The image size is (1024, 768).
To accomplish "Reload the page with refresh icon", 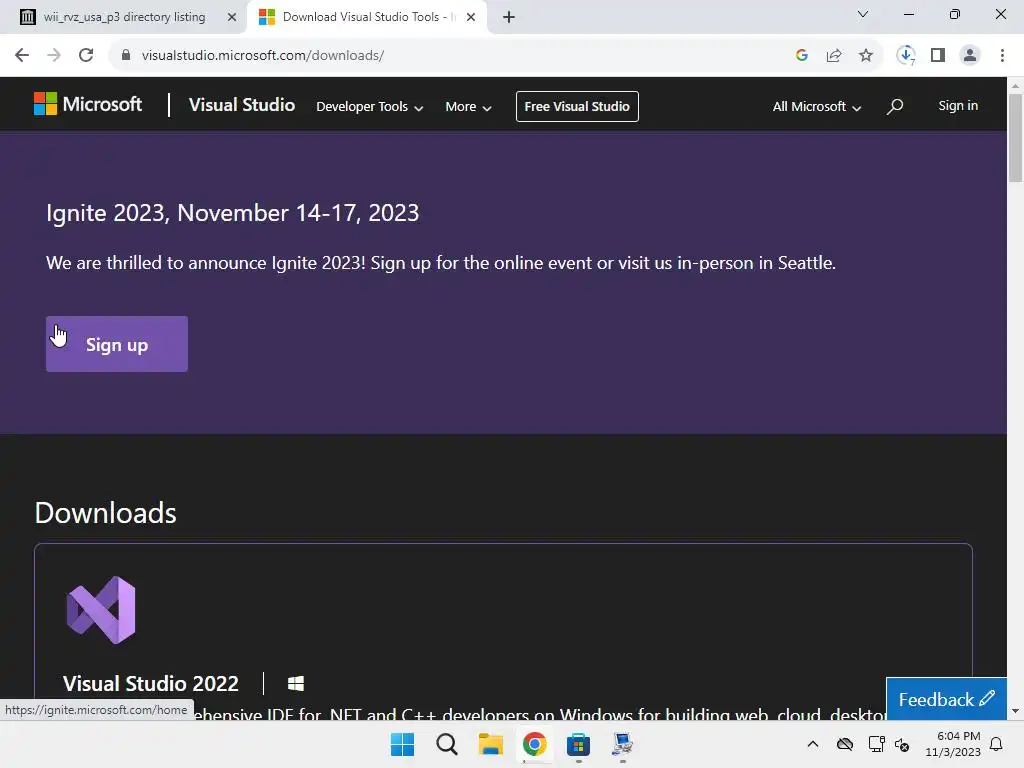I will pos(86,56).
